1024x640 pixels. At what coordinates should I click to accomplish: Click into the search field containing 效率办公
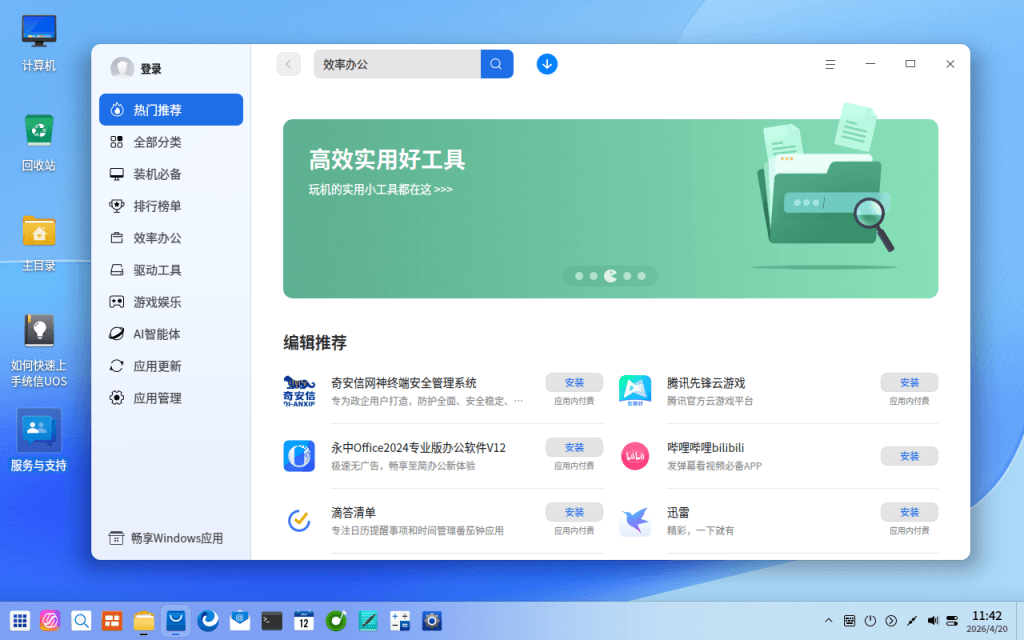(x=397, y=64)
